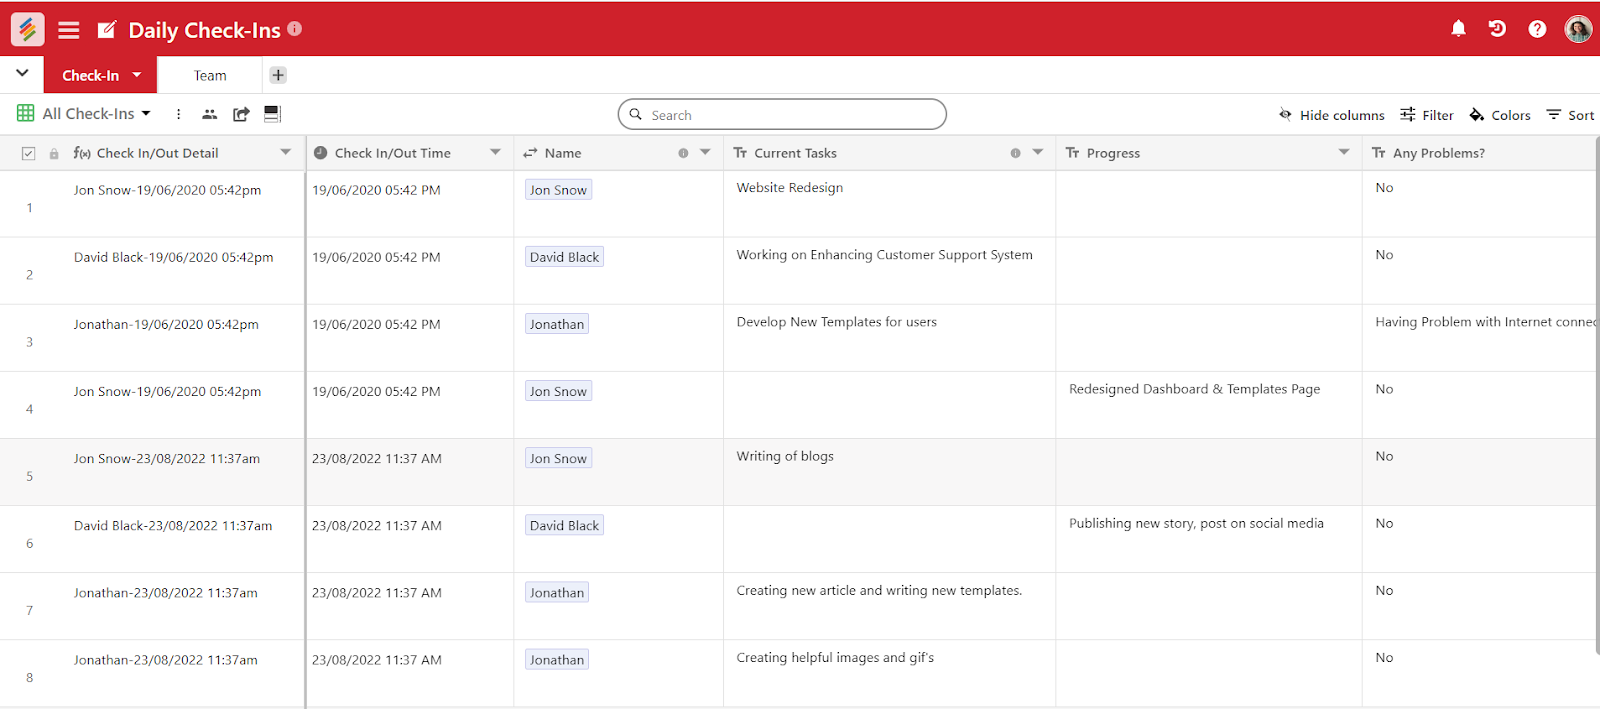This screenshot has height=709, width=1600.
Task: Select Creating new article and writing new templates cell
Action: pyautogui.click(x=889, y=606)
